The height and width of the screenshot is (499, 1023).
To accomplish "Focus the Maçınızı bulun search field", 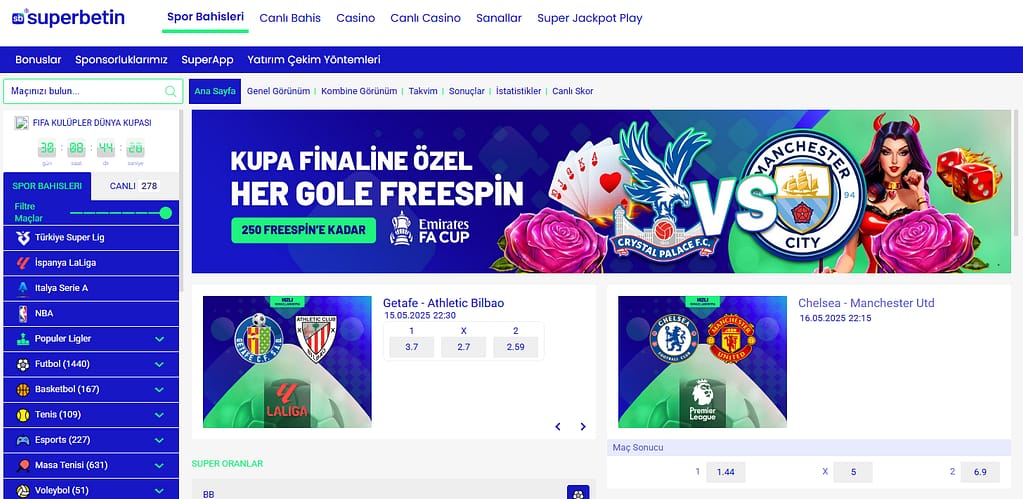I will [x=93, y=91].
